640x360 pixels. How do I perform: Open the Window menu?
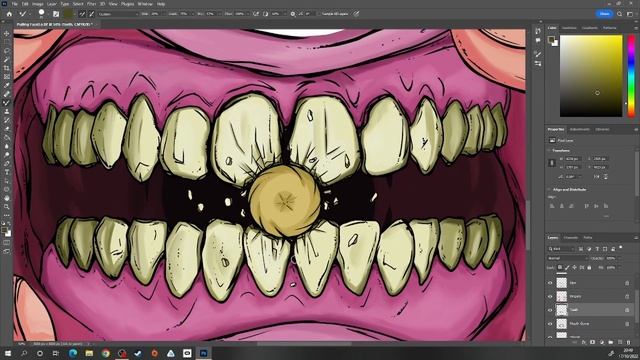[x=145, y=4]
